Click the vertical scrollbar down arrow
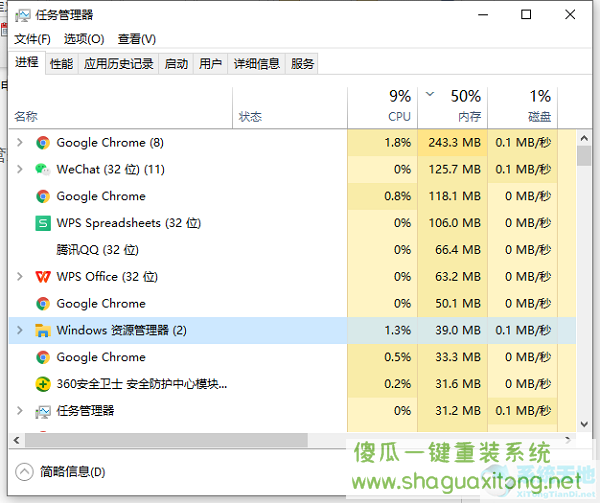 tap(584, 424)
